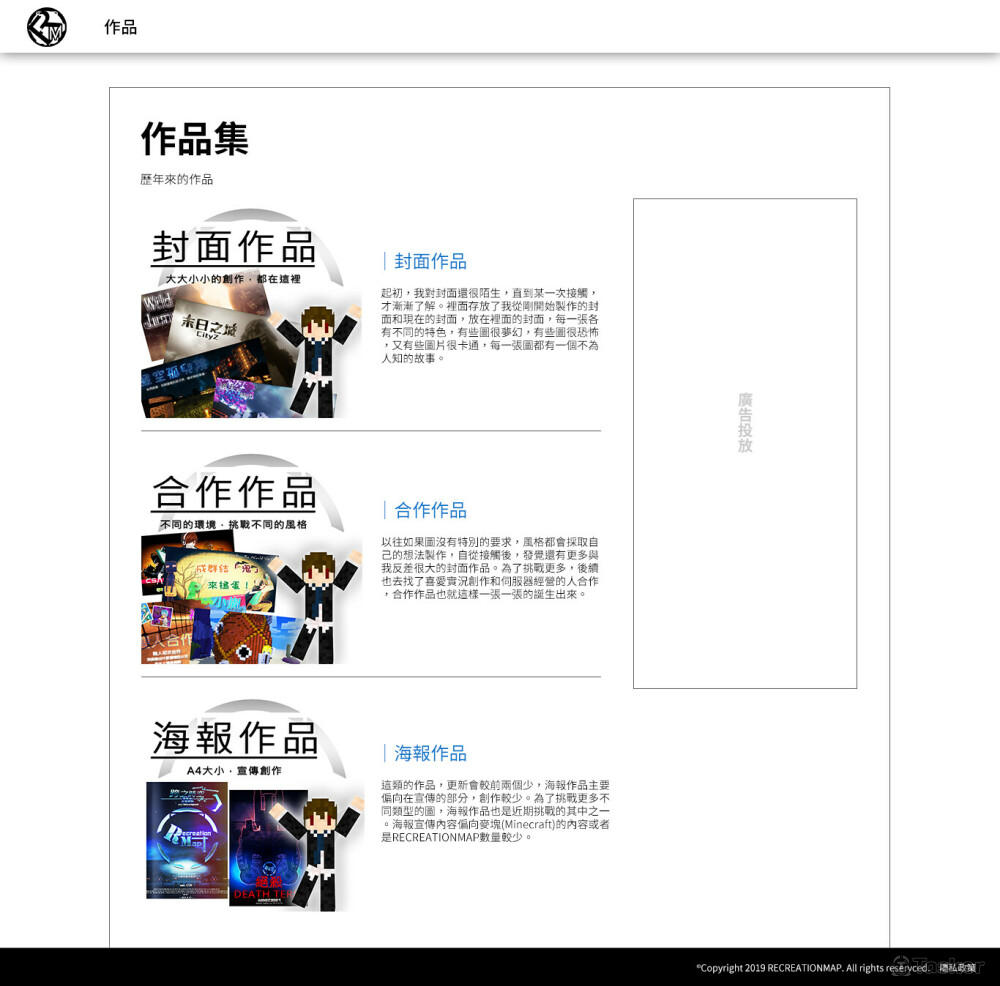Click the 歷年來的作品 subtitle text
This screenshot has height=986, width=1000.
tap(176, 180)
